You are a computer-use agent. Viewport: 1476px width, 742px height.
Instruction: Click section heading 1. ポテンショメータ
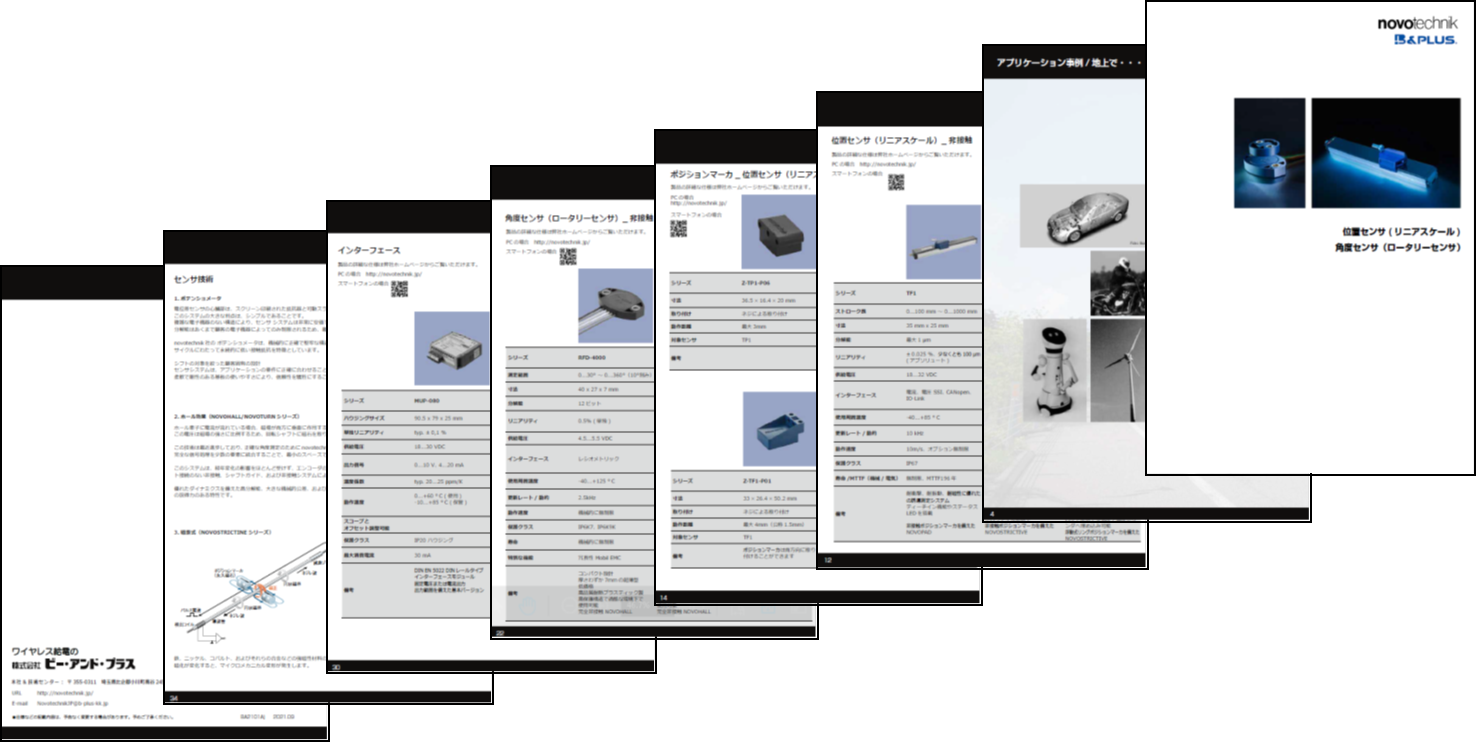[x=199, y=298]
